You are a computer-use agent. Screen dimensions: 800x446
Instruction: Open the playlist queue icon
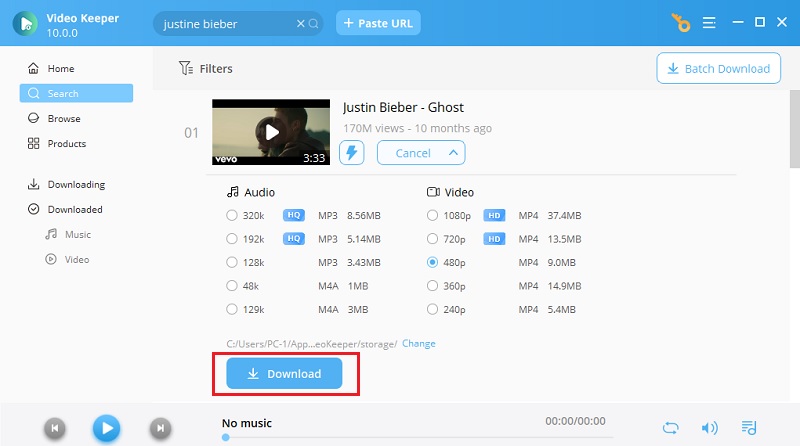(749, 428)
